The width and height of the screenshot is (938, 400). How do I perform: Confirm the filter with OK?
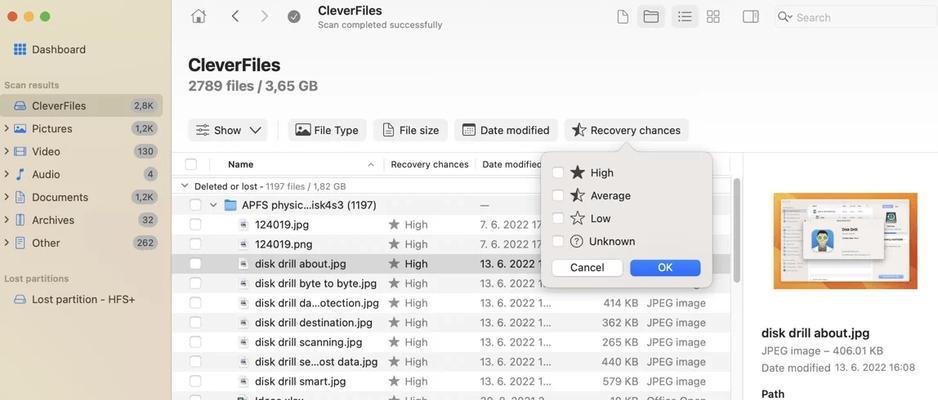[665, 268]
